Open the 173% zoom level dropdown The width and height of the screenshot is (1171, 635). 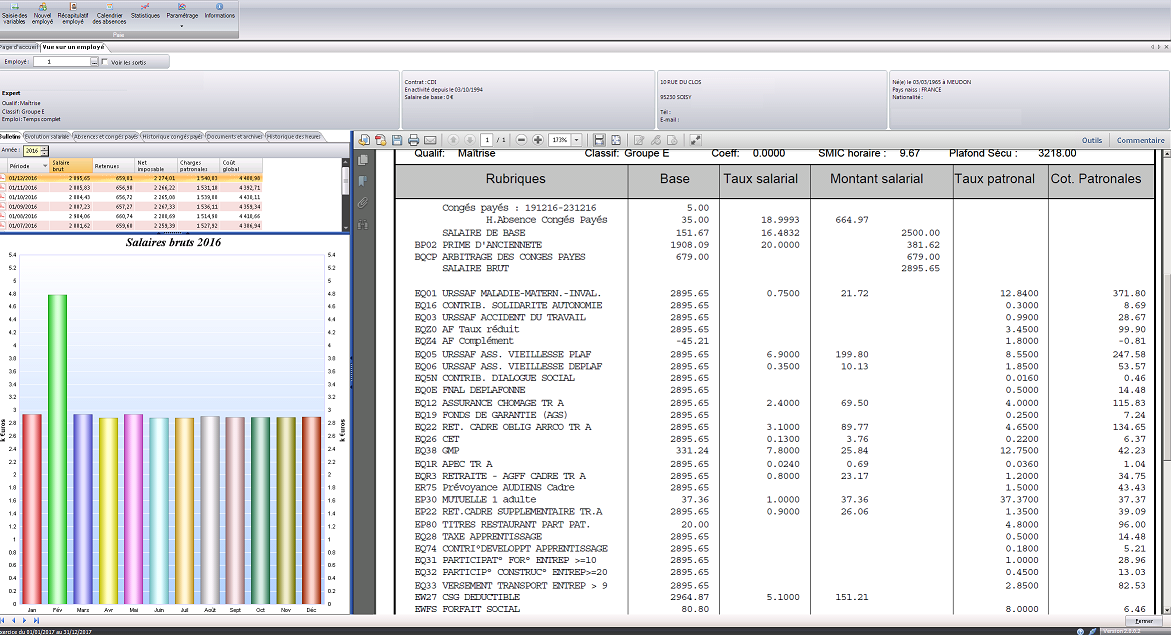pos(577,140)
